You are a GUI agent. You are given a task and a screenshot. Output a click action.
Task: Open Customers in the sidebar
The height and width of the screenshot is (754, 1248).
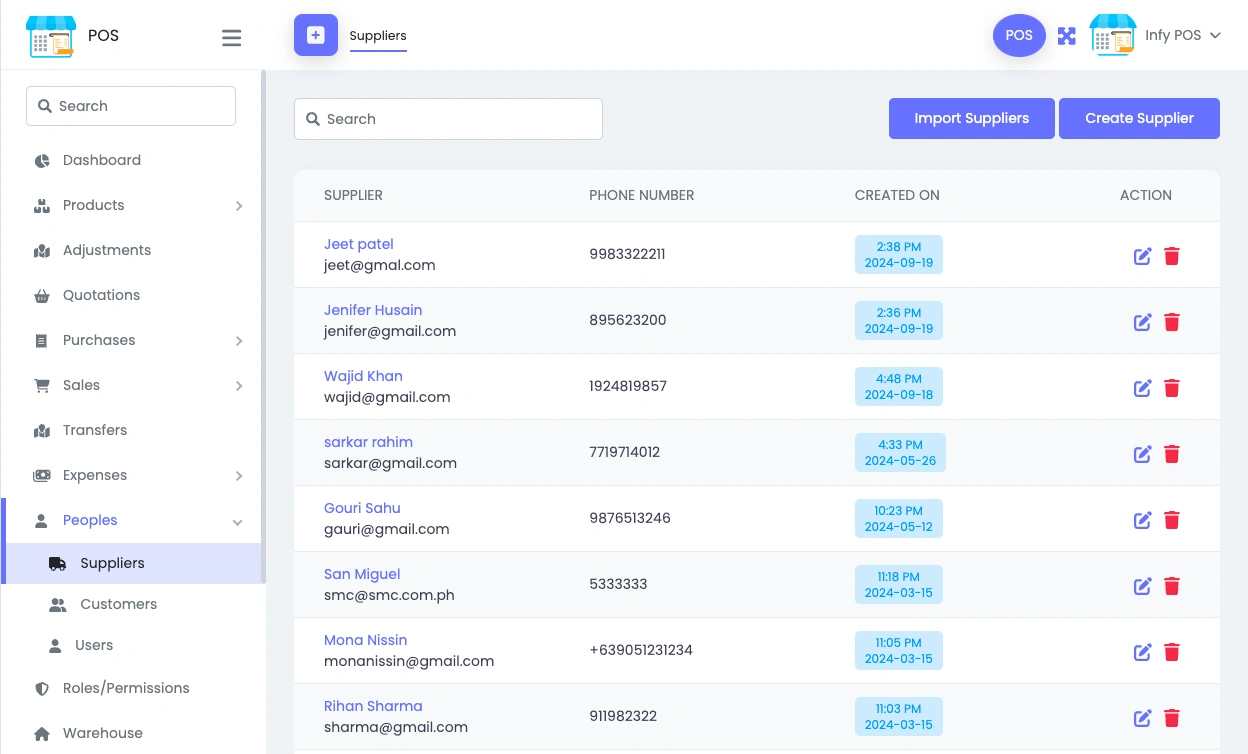click(118, 604)
